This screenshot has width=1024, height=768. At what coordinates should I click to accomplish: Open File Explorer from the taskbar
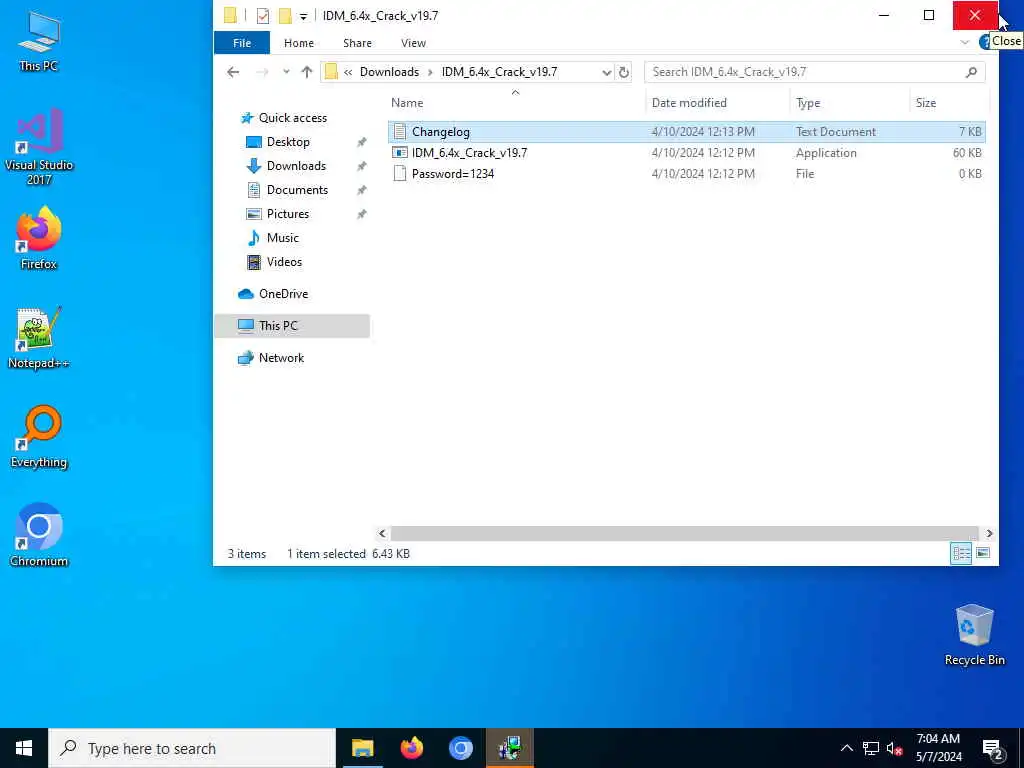point(362,748)
